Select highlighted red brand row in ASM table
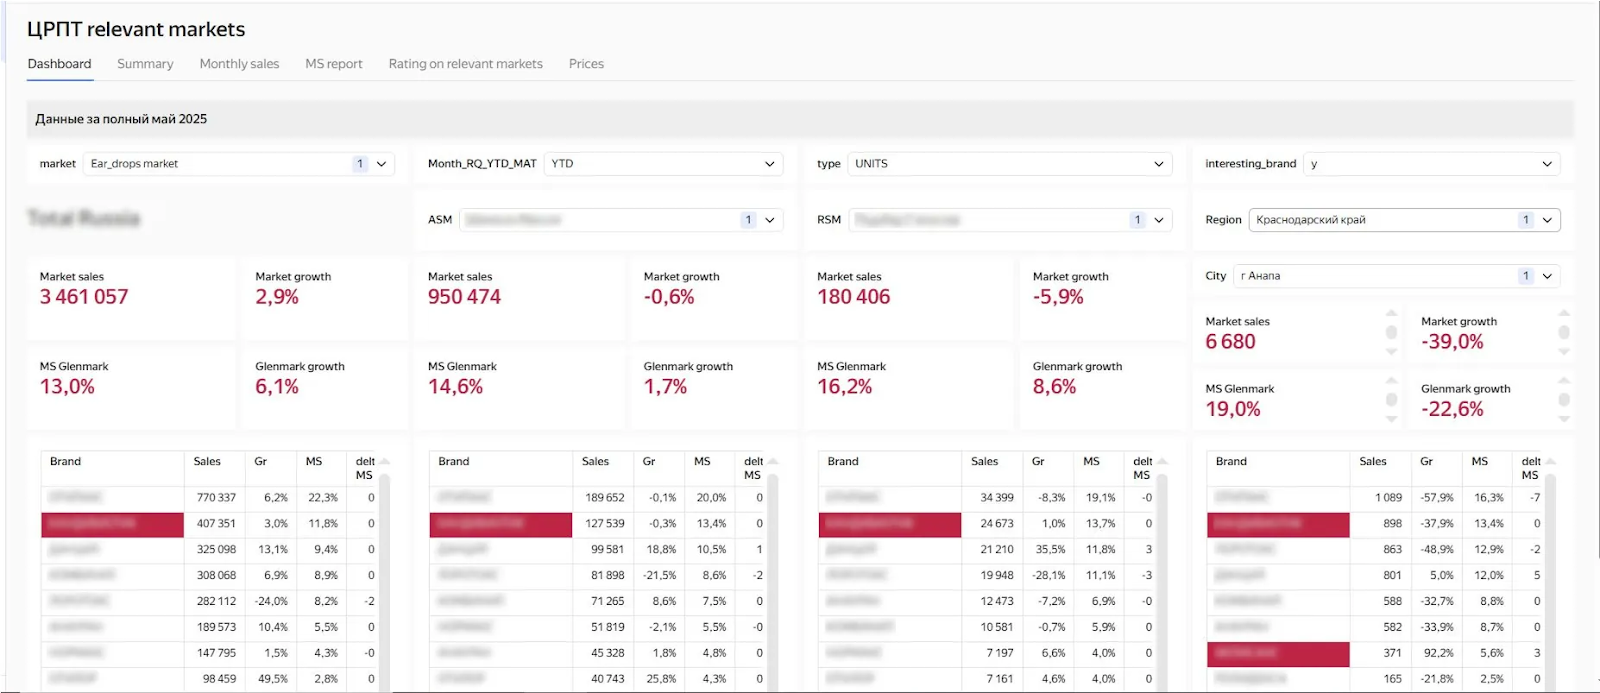The width and height of the screenshot is (1600, 693). click(500, 524)
